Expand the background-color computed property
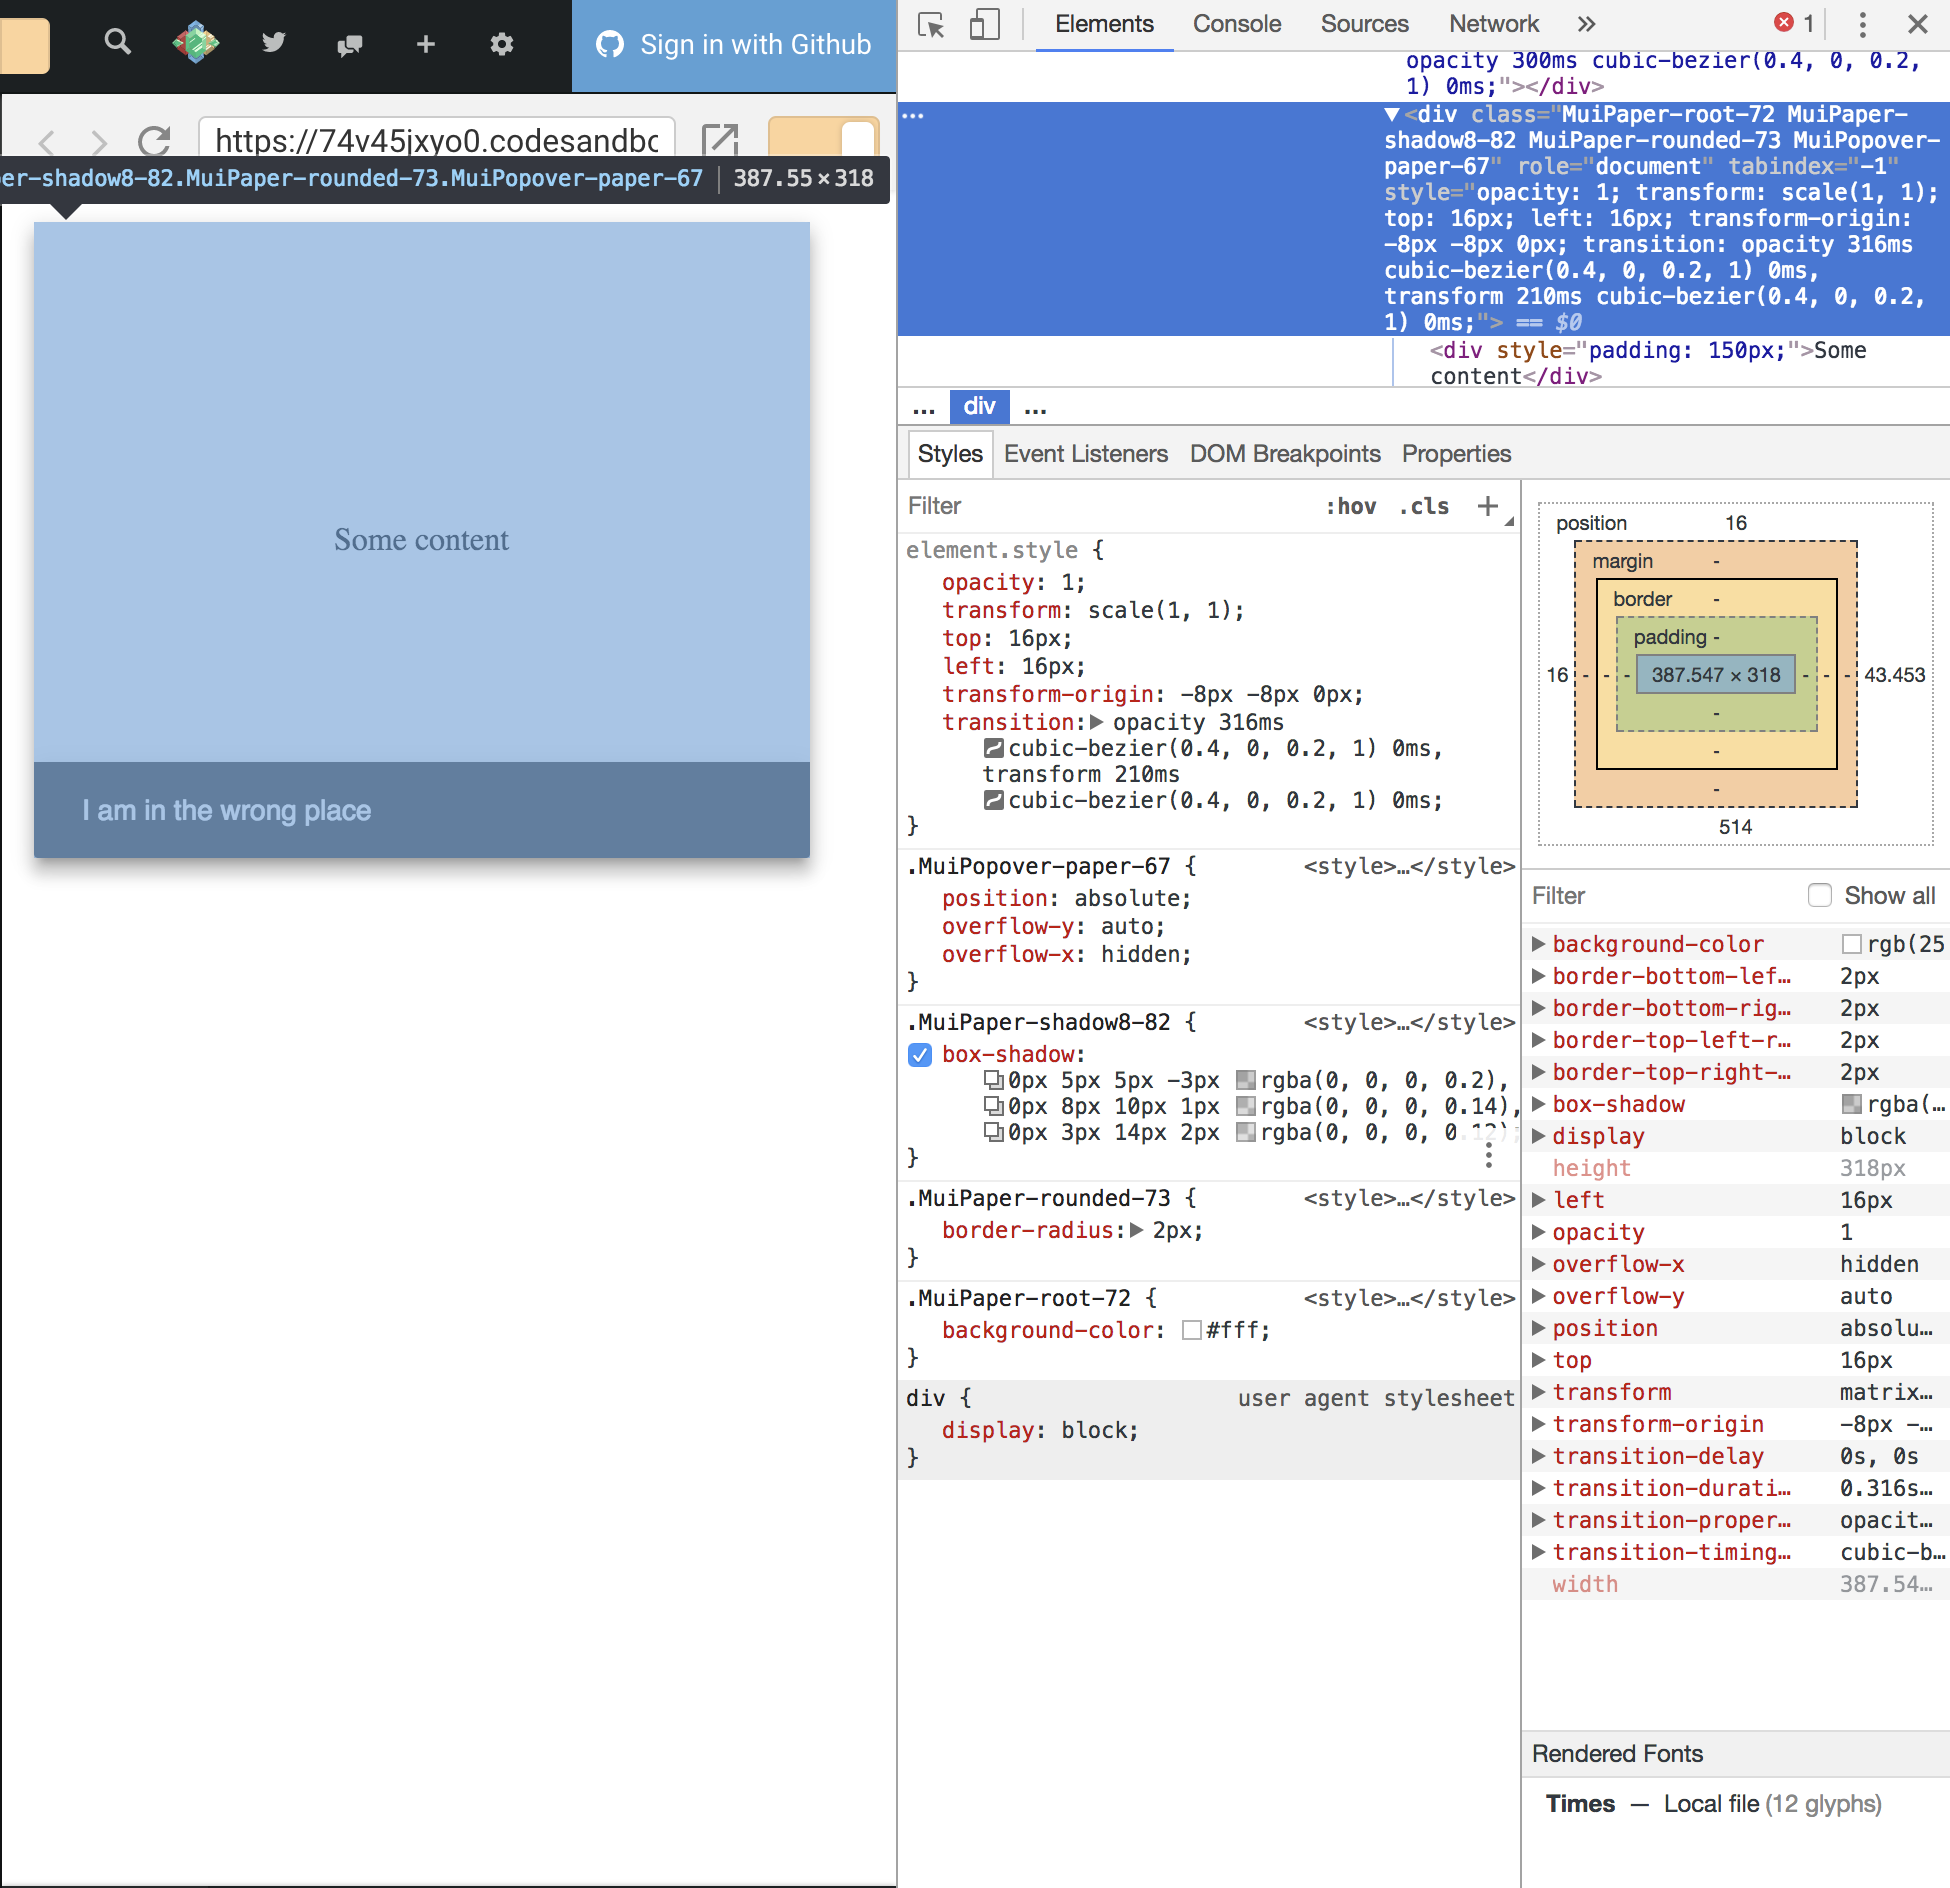This screenshot has width=1950, height=1888. tap(1539, 943)
